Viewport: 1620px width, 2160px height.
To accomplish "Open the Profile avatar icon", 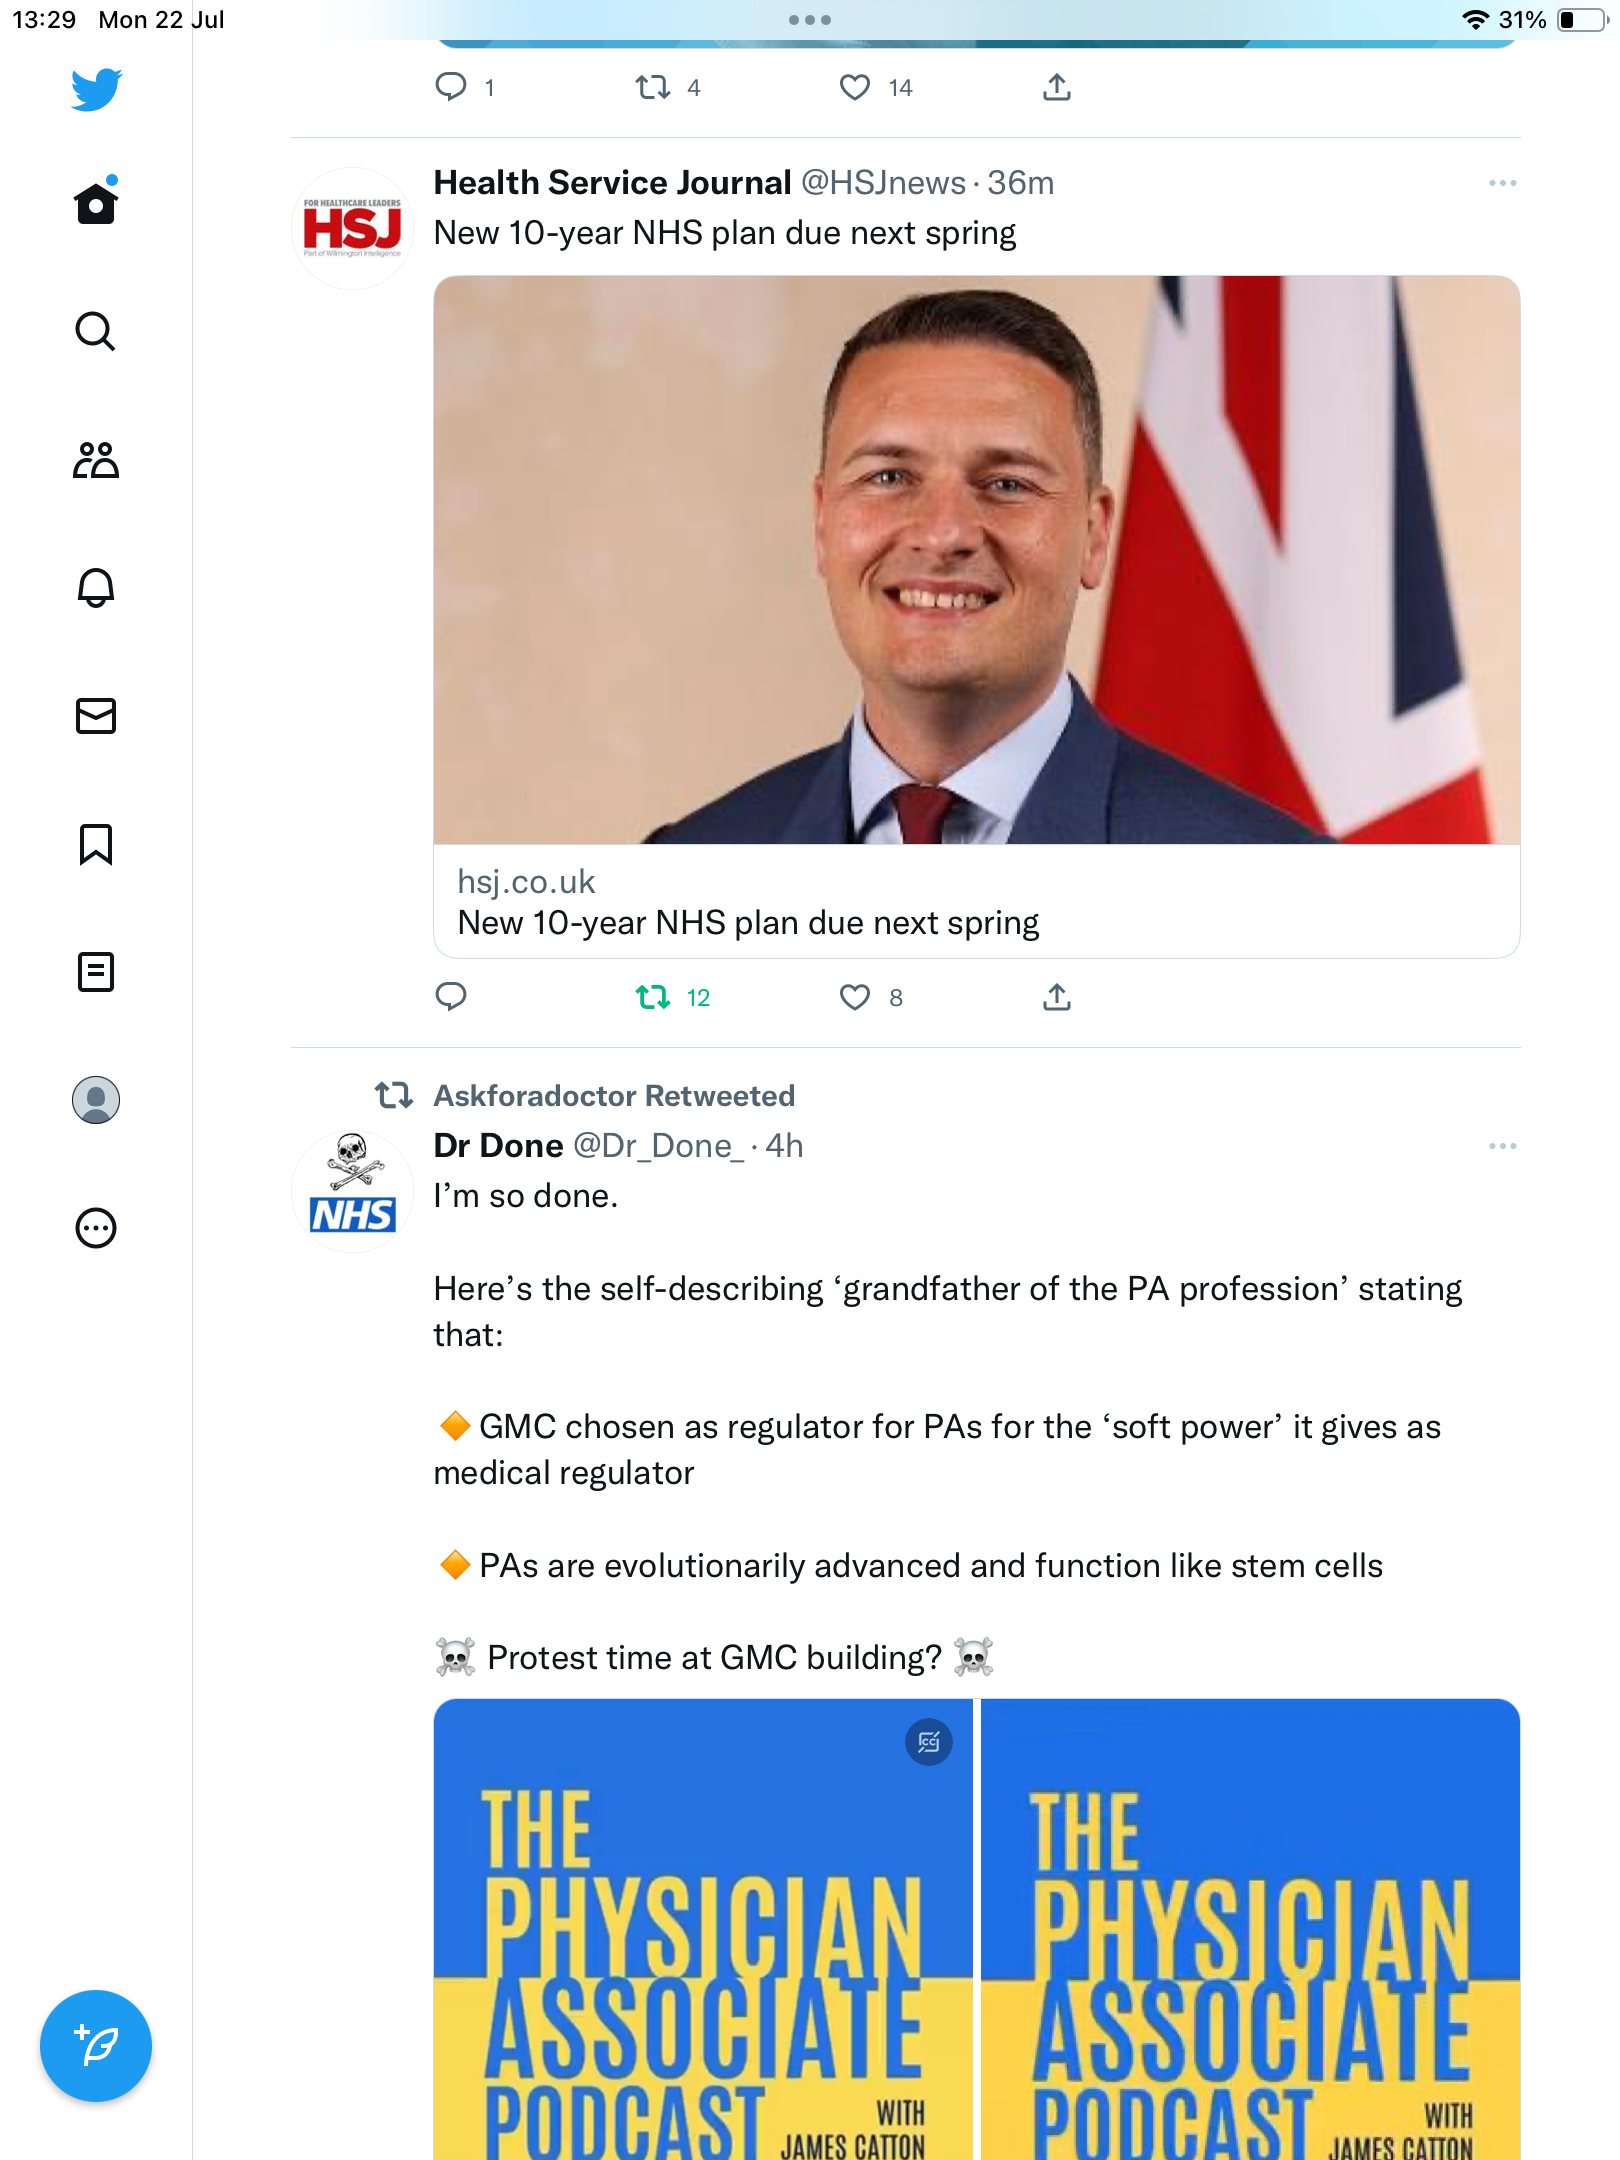I will [x=96, y=1100].
